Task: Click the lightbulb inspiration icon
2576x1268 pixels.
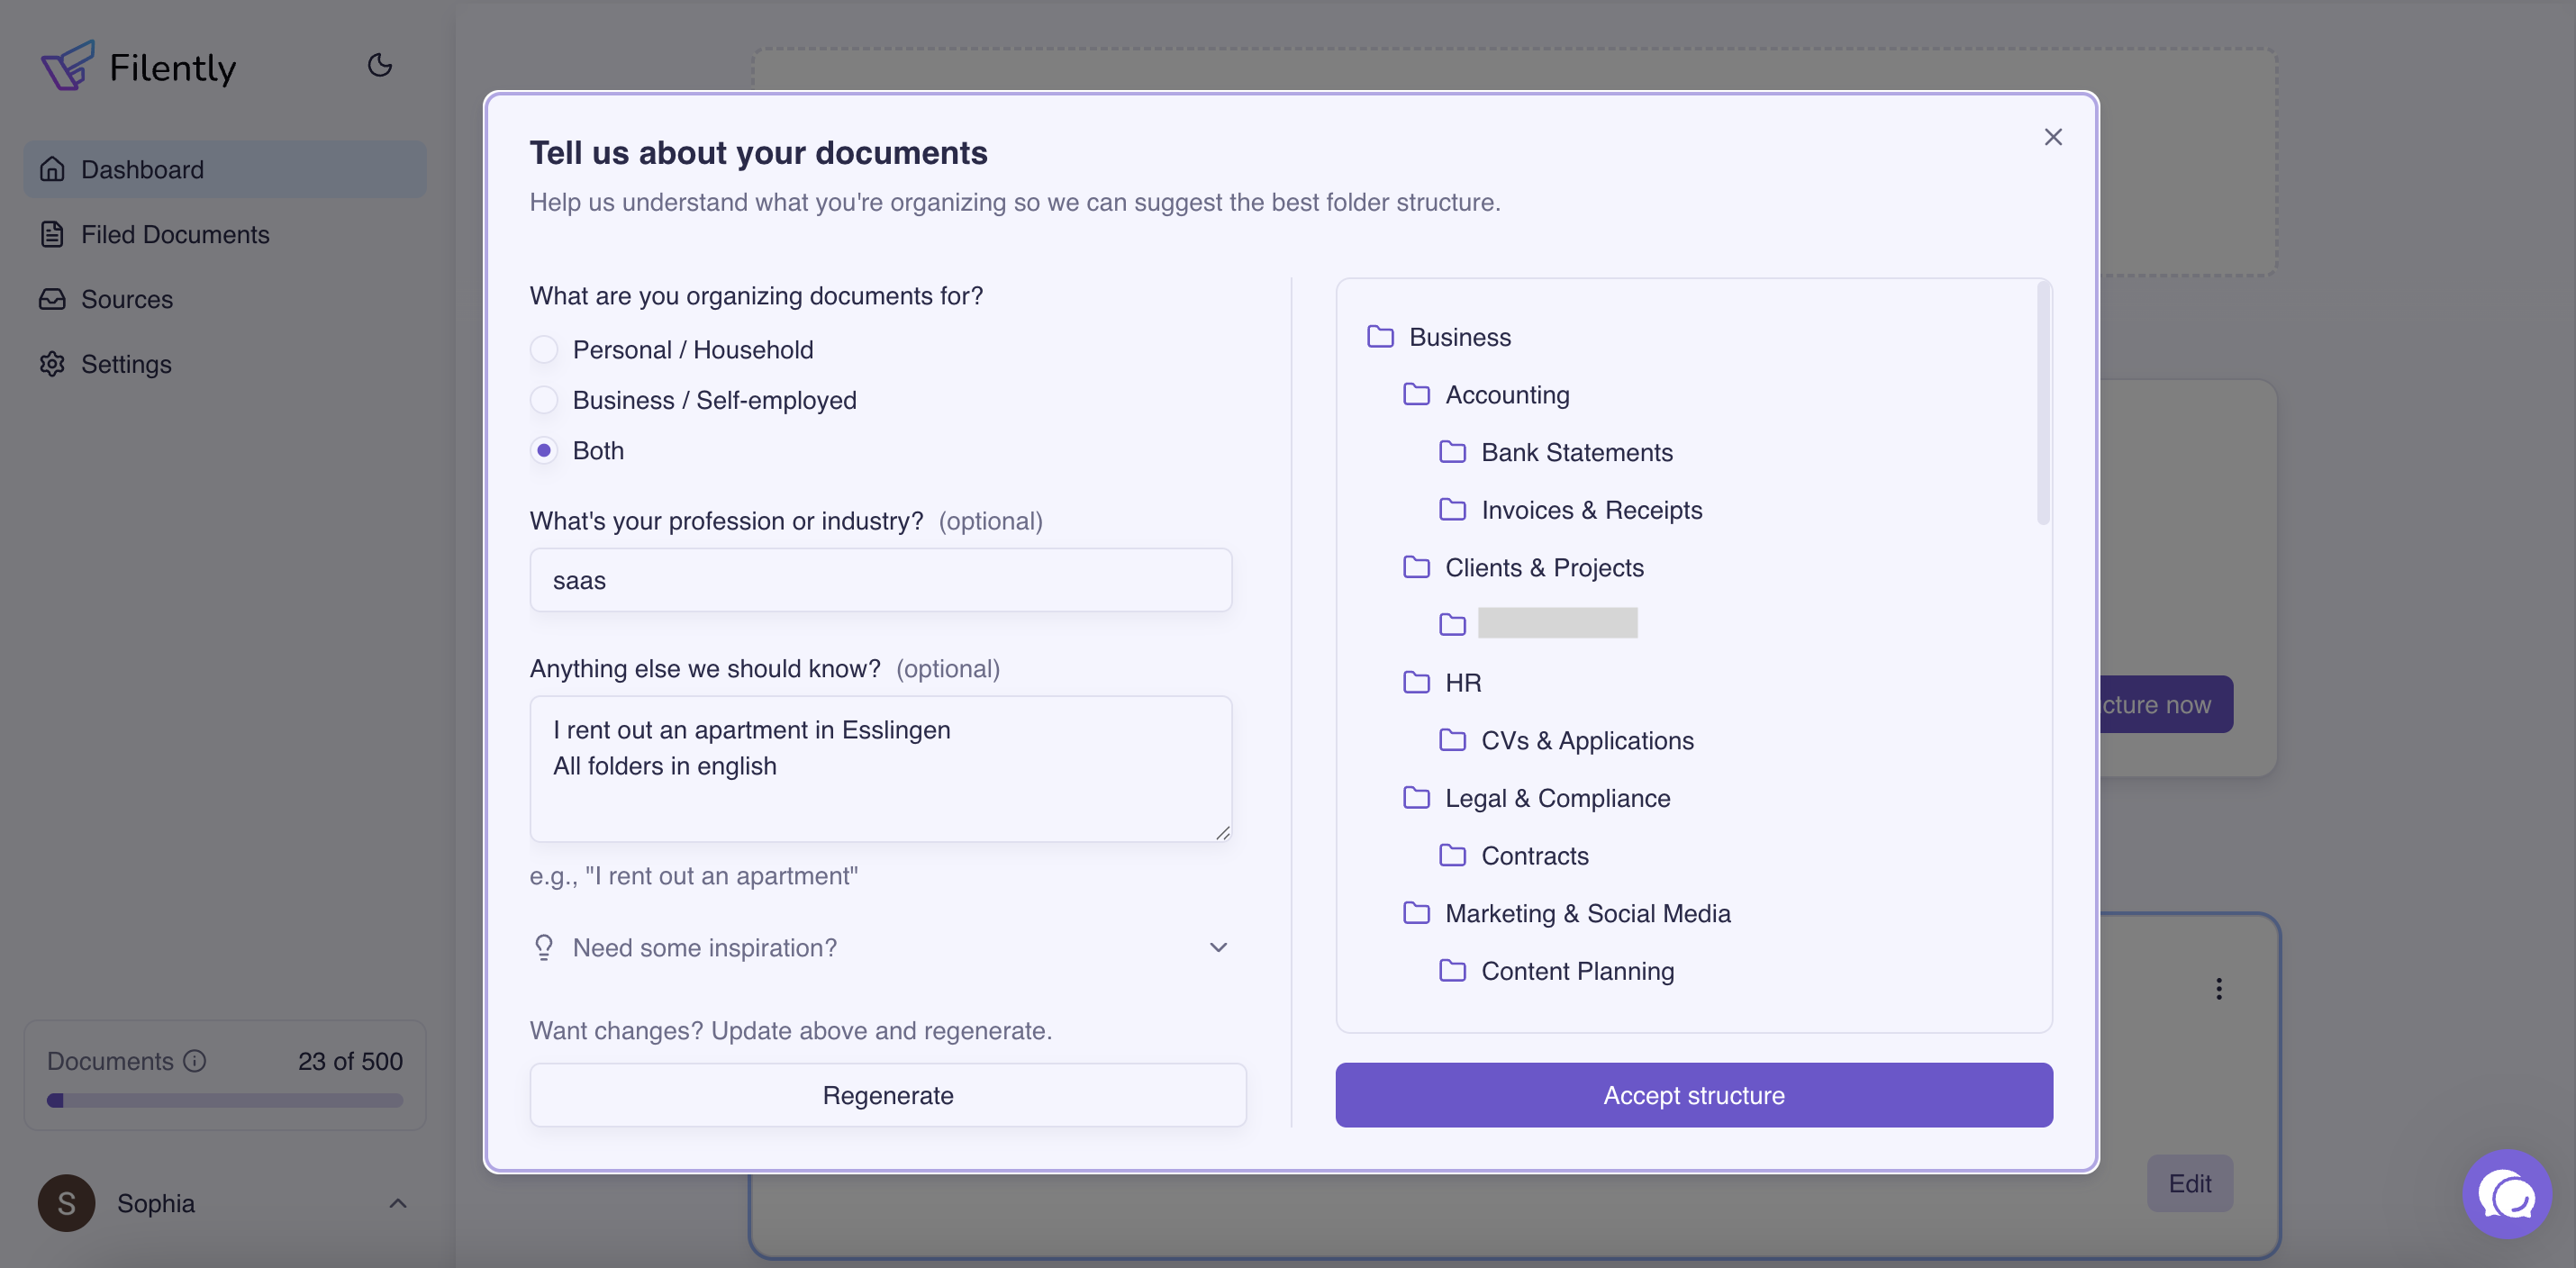Action: pos(544,947)
